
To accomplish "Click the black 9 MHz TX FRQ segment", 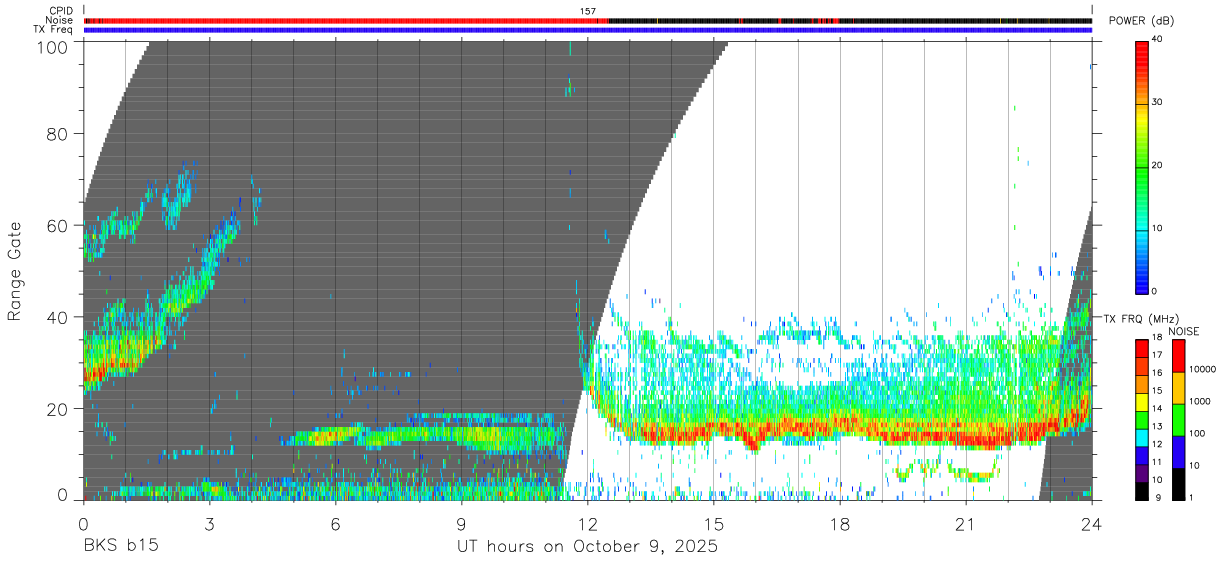I will 1142,491.
